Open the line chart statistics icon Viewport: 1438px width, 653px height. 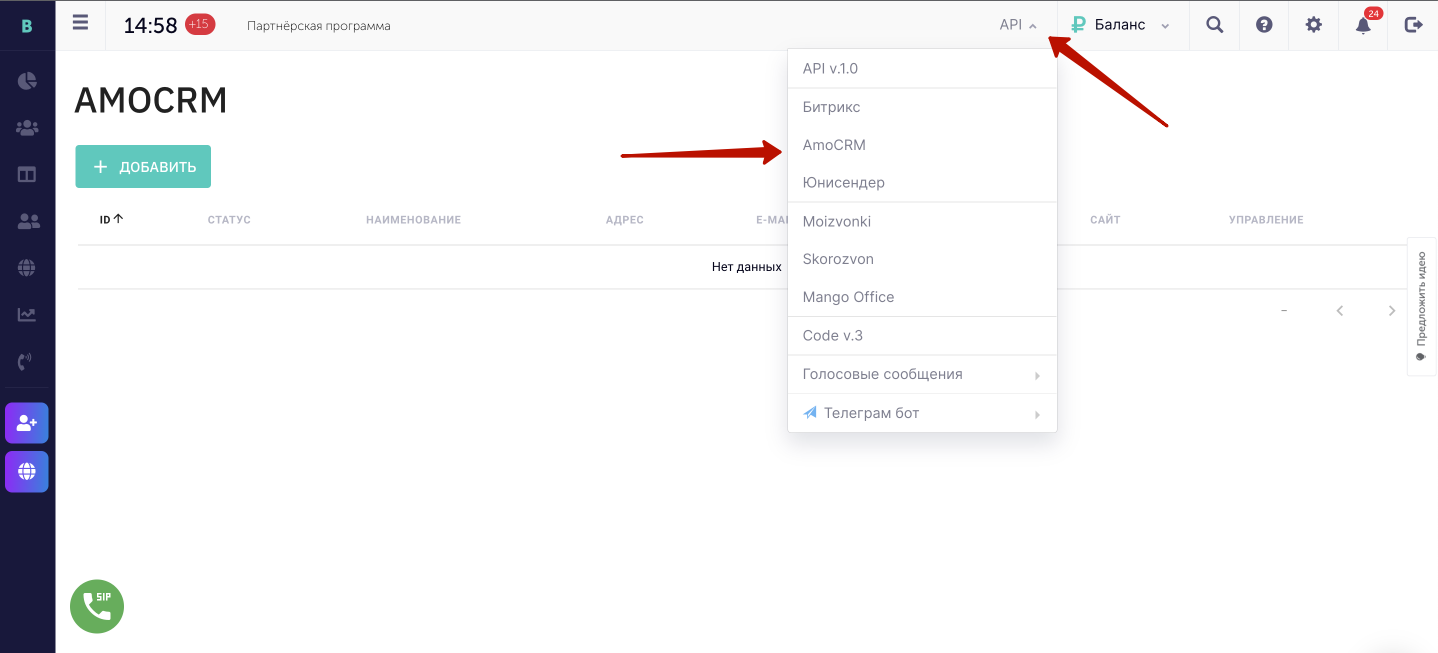(x=27, y=315)
